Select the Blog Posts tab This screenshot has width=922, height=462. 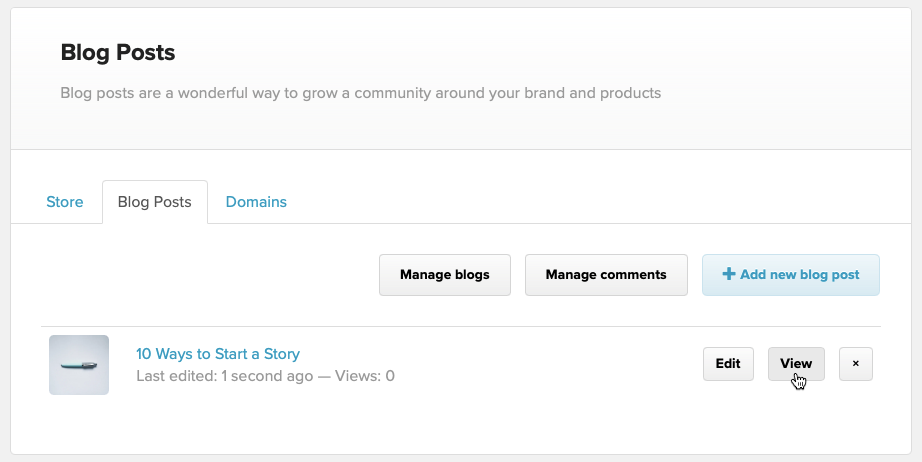click(154, 202)
